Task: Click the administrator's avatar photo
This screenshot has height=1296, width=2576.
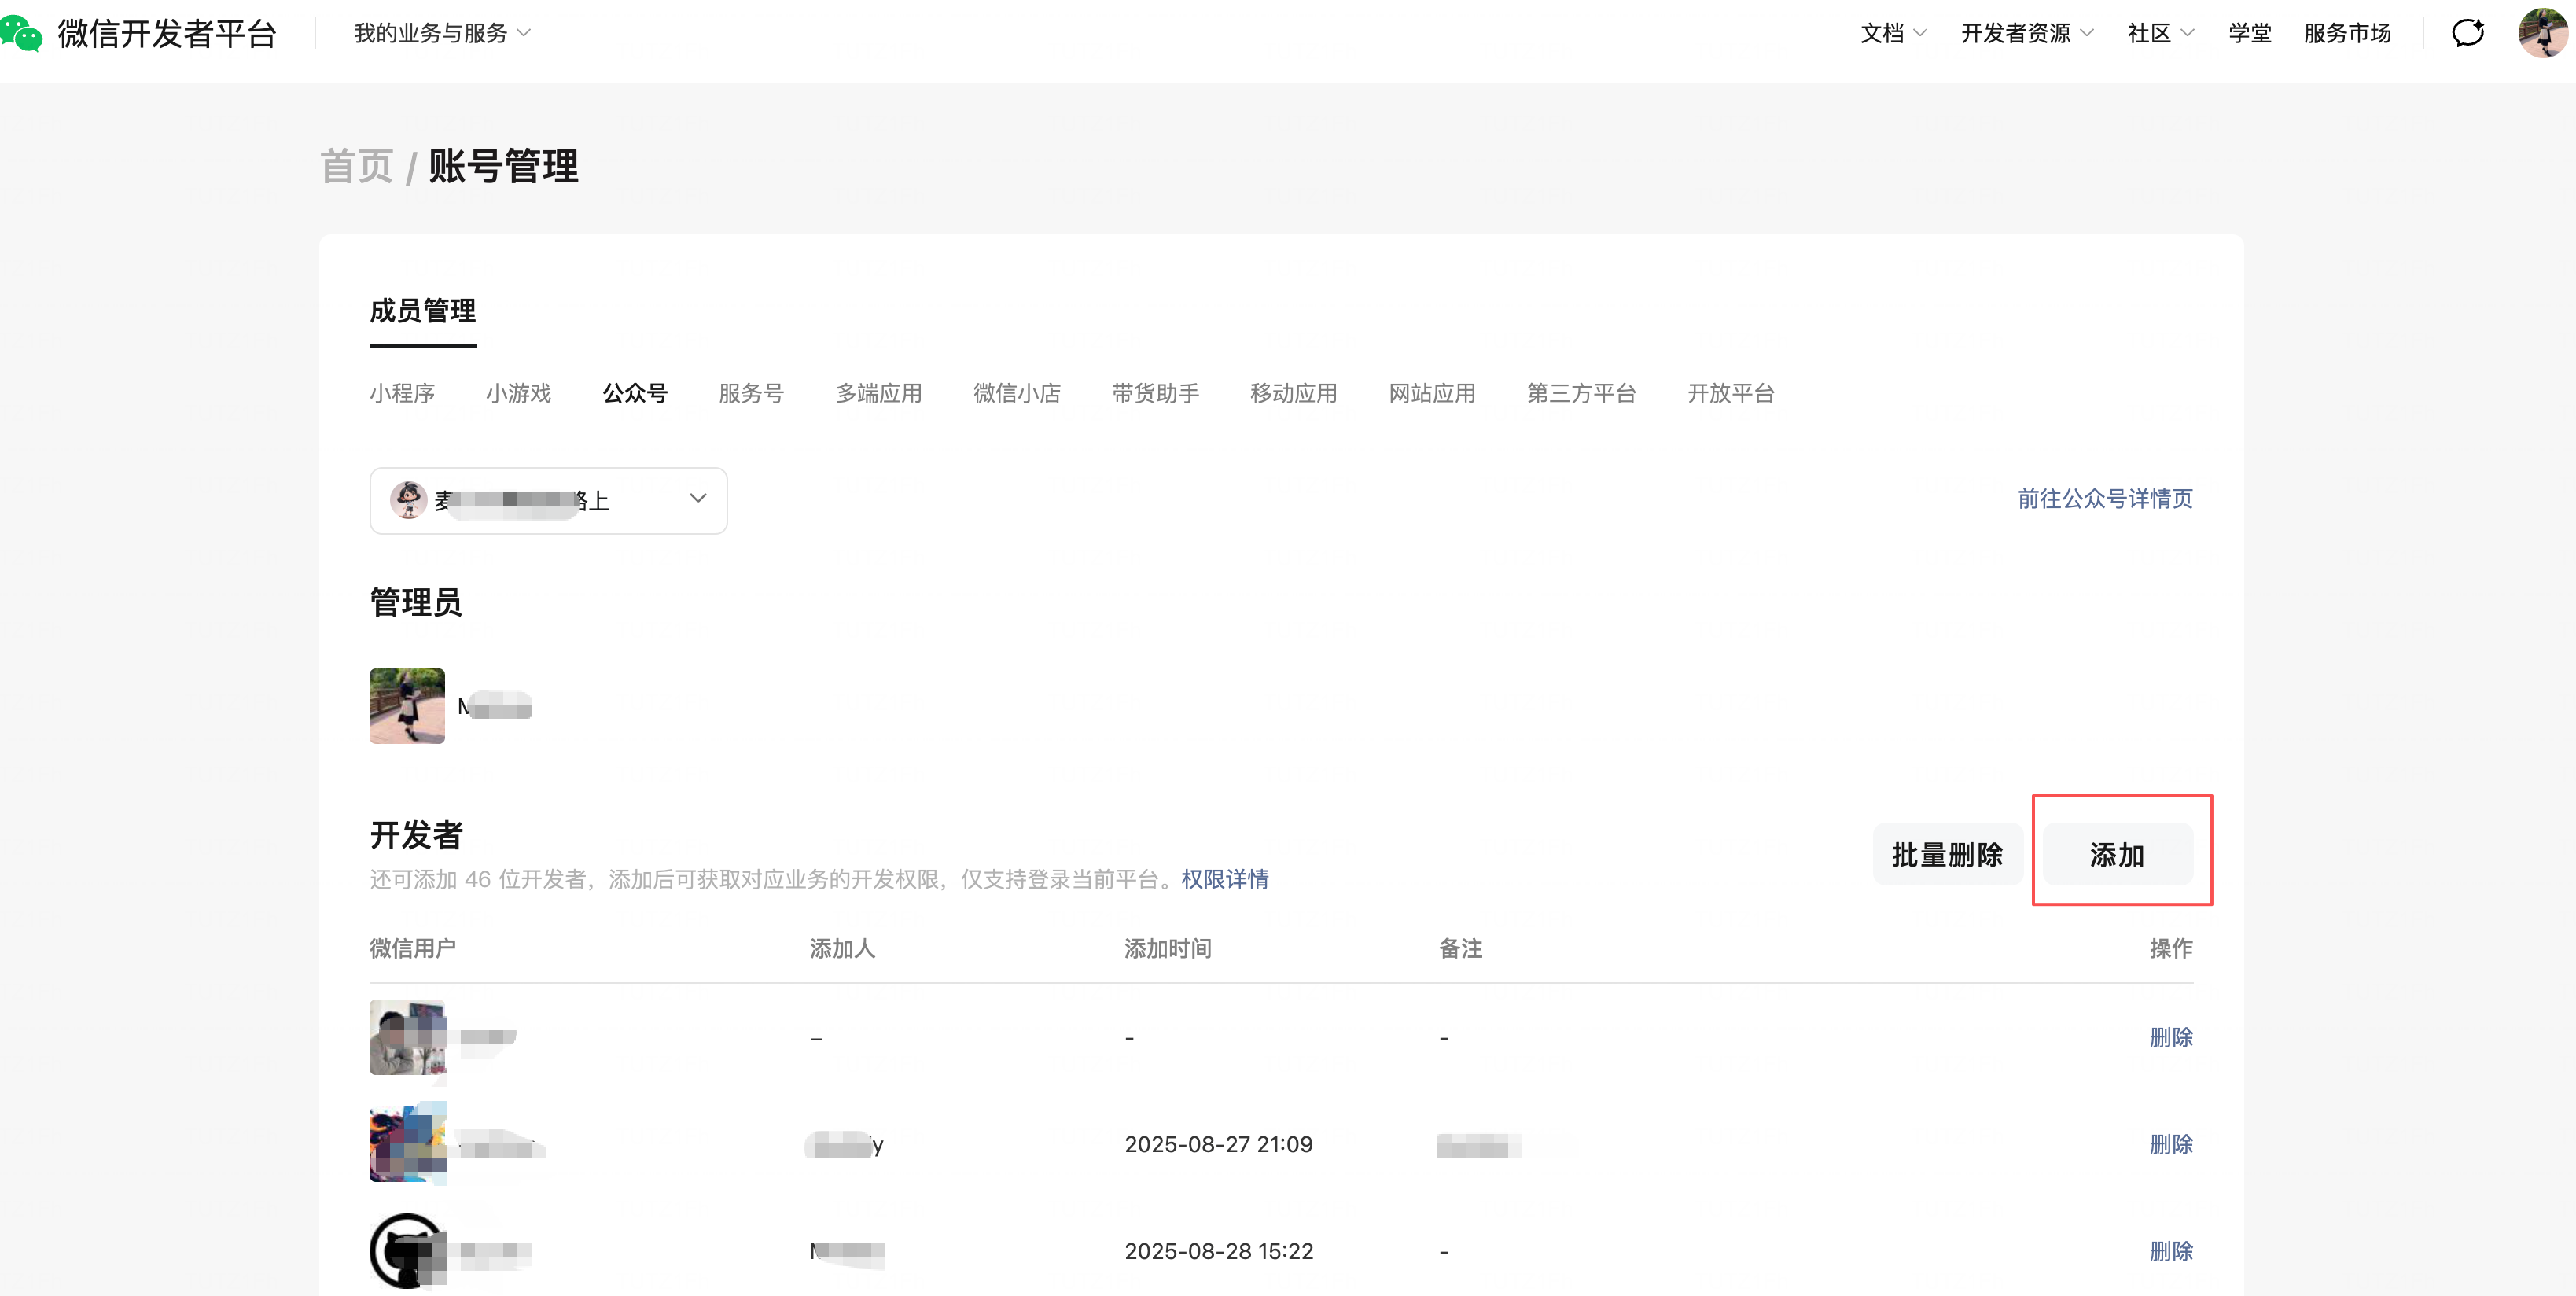Action: coord(407,706)
